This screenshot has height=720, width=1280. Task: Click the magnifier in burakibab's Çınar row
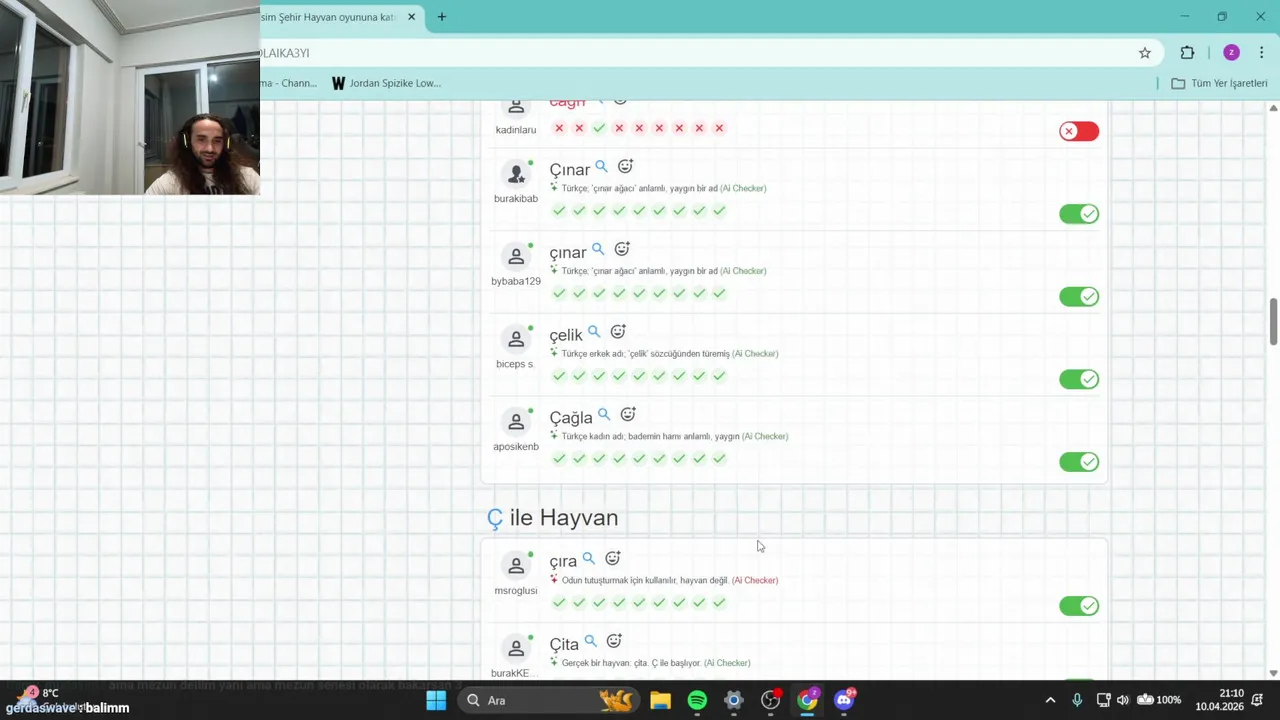coord(602,167)
